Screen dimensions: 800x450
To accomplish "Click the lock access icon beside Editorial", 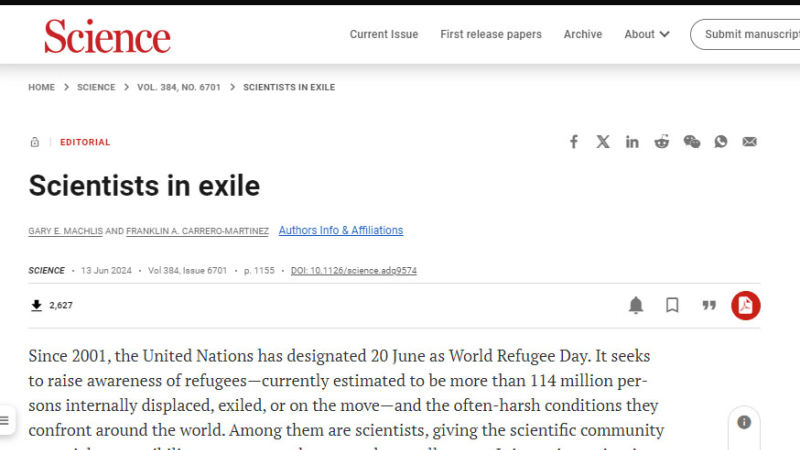I will [x=35, y=142].
